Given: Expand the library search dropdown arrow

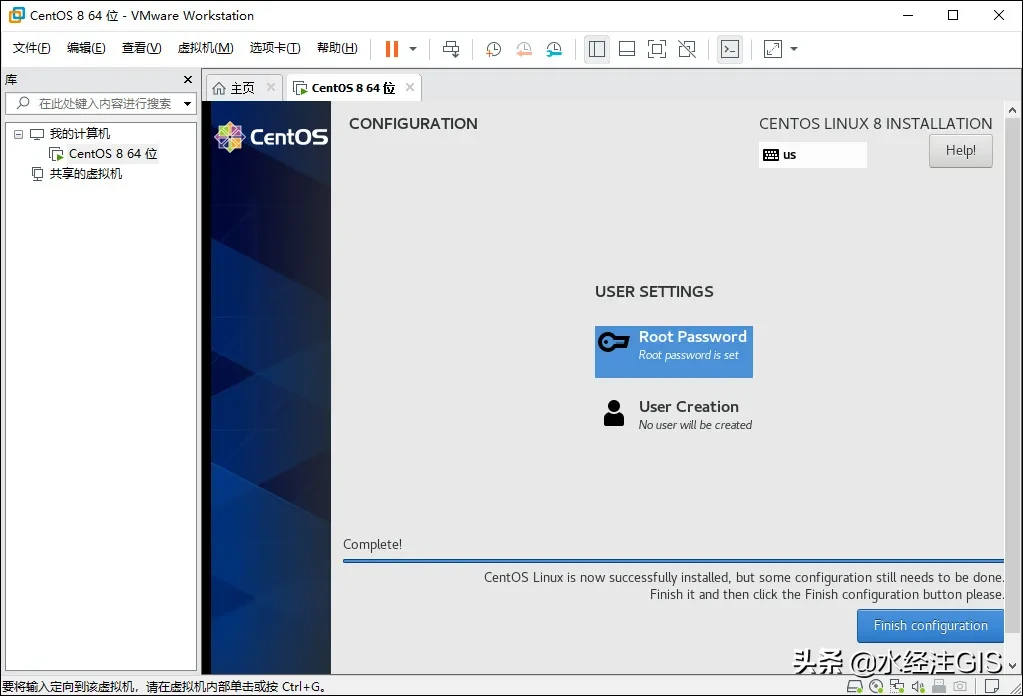Looking at the screenshot, I should tap(188, 103).
